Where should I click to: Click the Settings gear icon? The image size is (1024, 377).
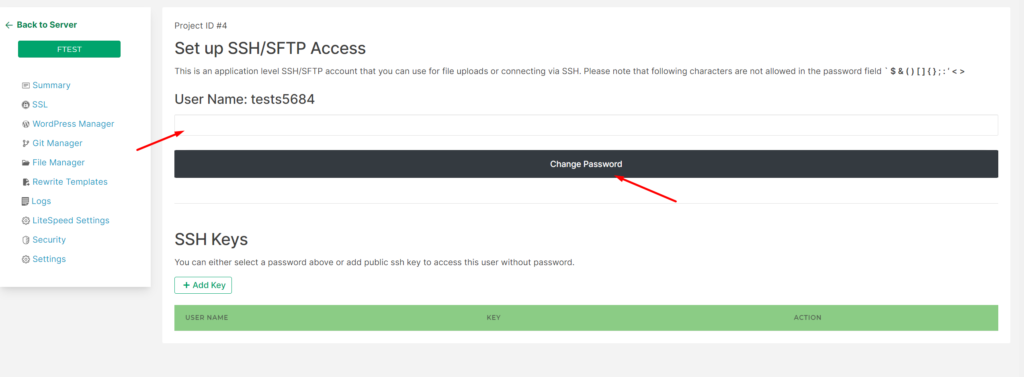click(x=25, y=259)
